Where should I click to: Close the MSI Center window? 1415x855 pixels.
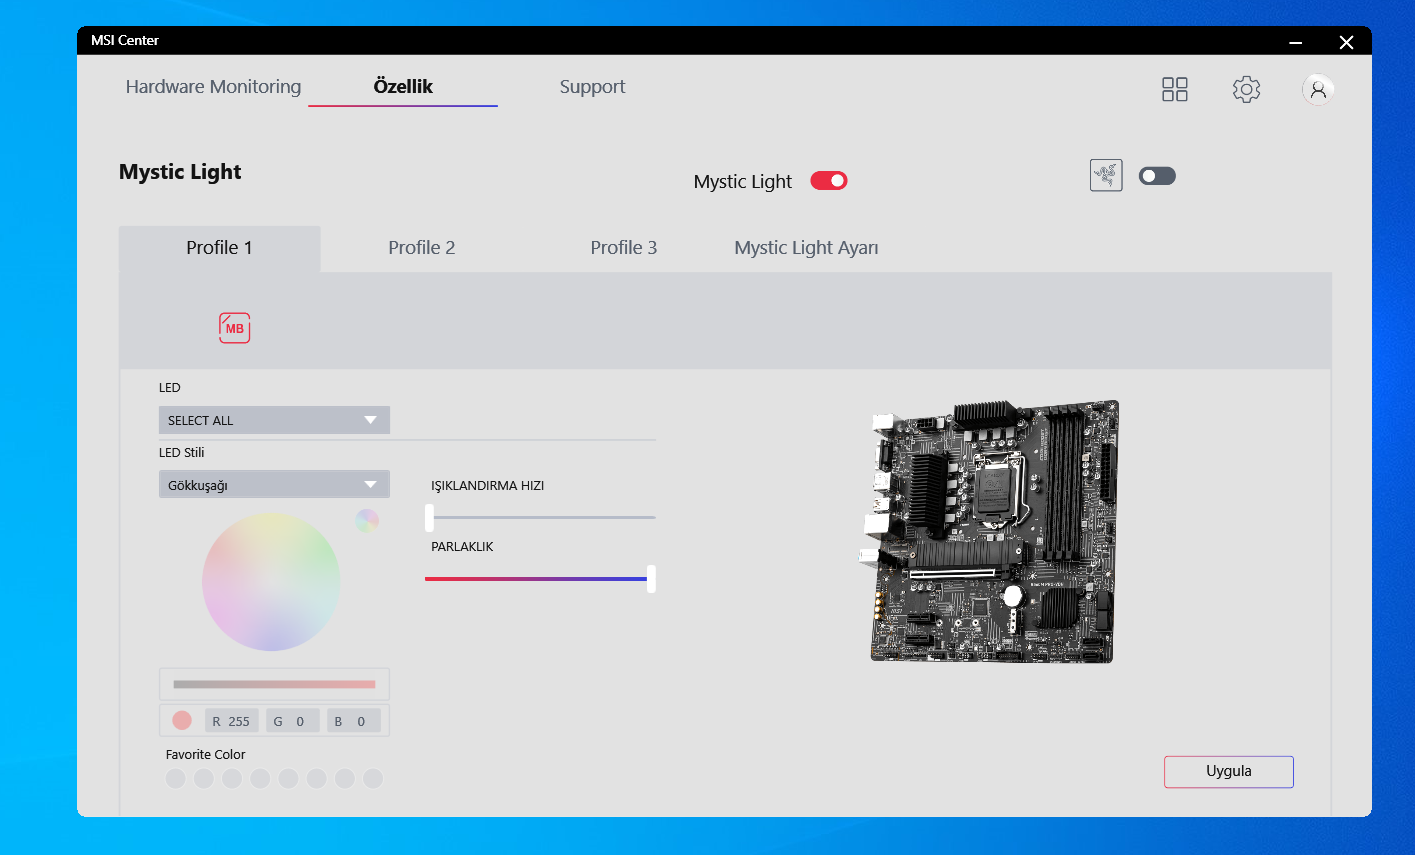[x=1346, y=42]
